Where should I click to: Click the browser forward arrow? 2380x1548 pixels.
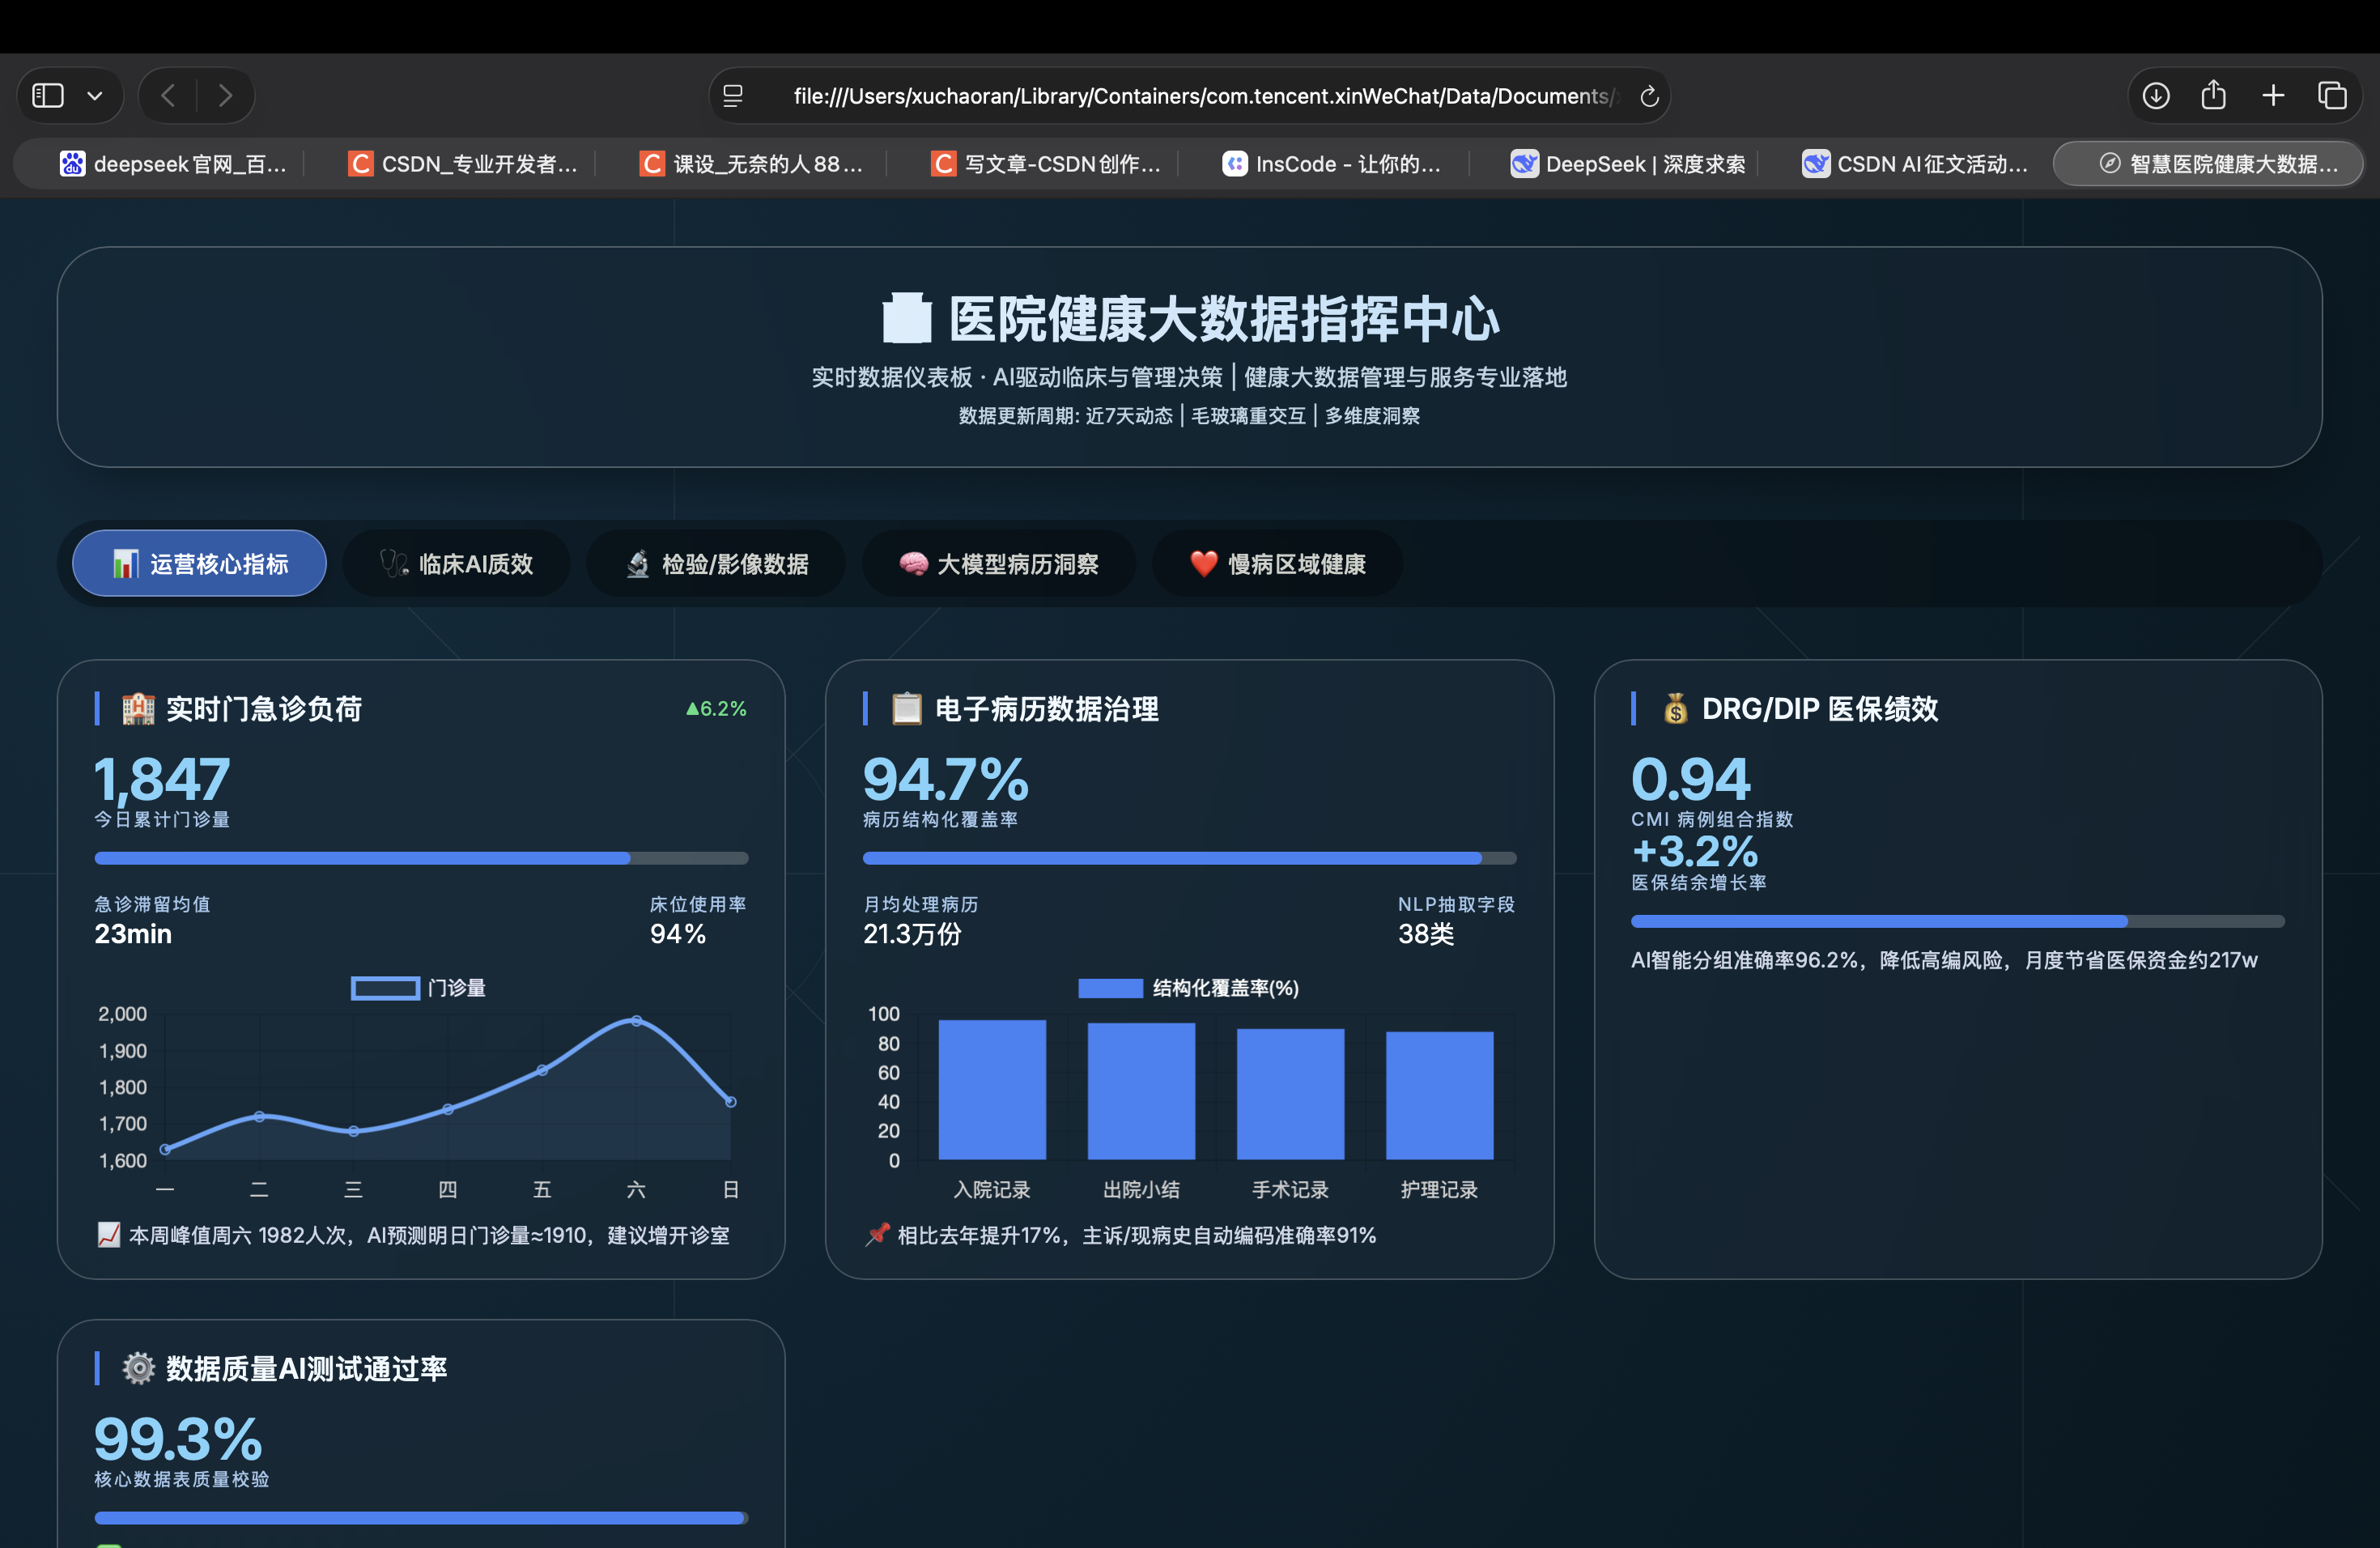(225, 96)
